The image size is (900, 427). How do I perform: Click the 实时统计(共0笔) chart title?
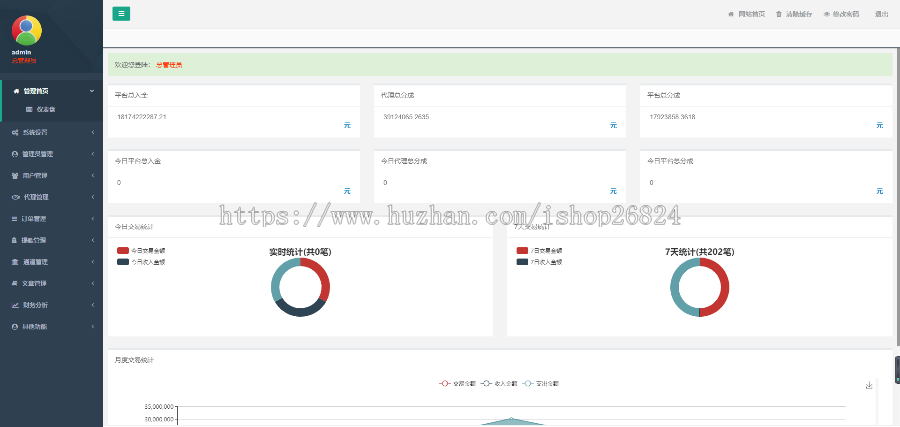301,251
